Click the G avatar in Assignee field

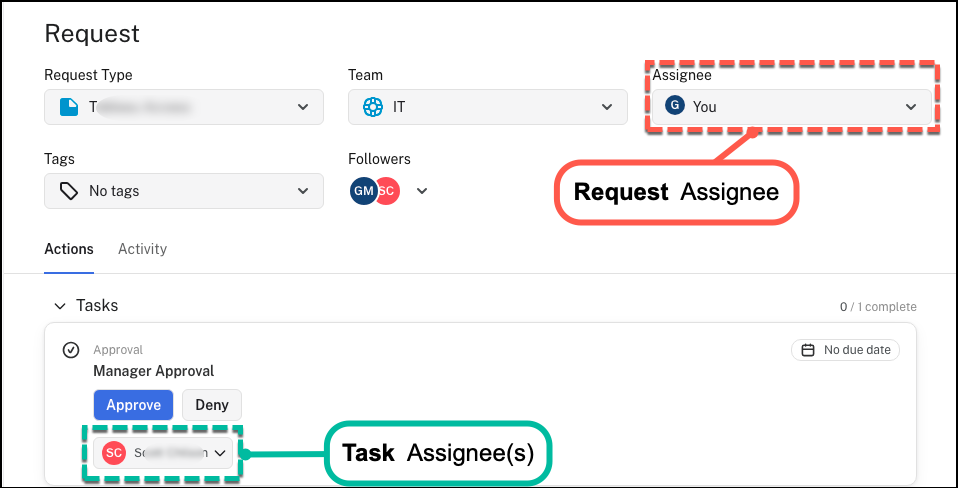point(675,106)
